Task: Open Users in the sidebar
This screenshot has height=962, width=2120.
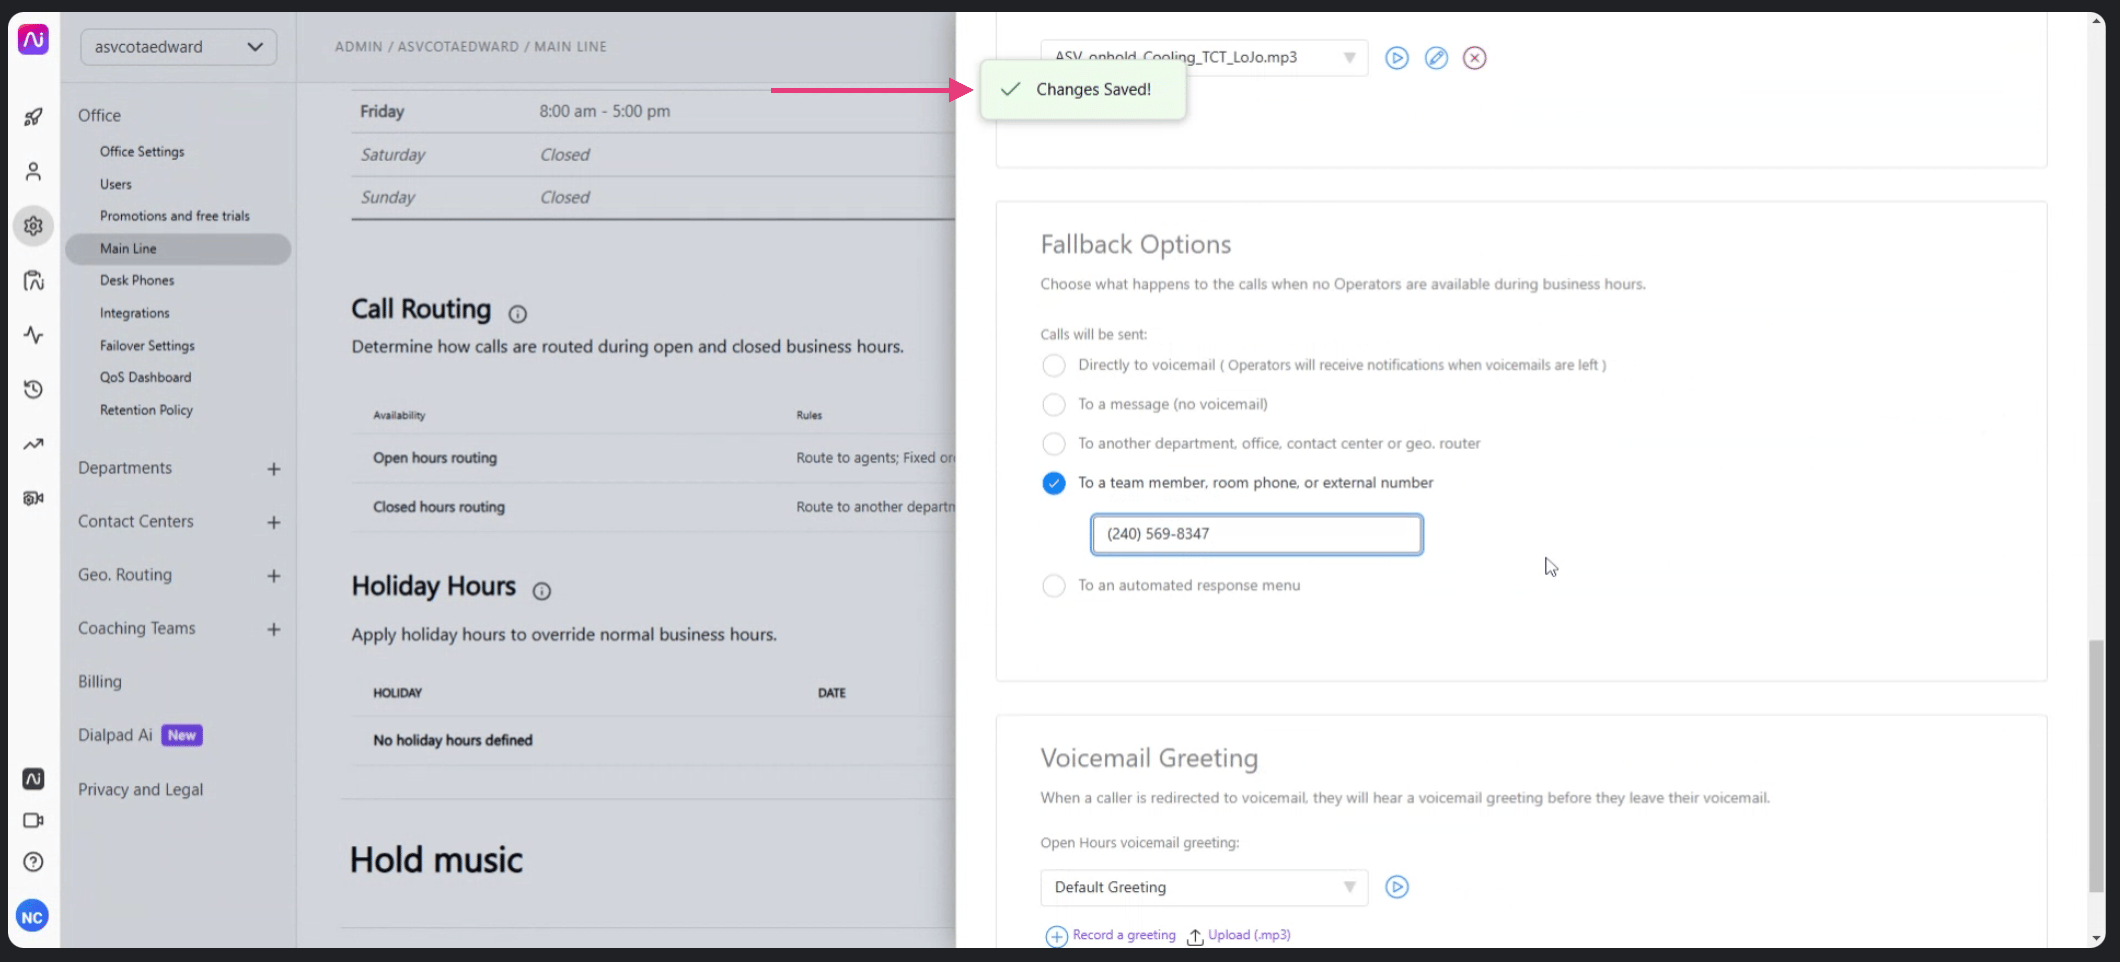Action: pyautogui.click(x=116, y=184)
